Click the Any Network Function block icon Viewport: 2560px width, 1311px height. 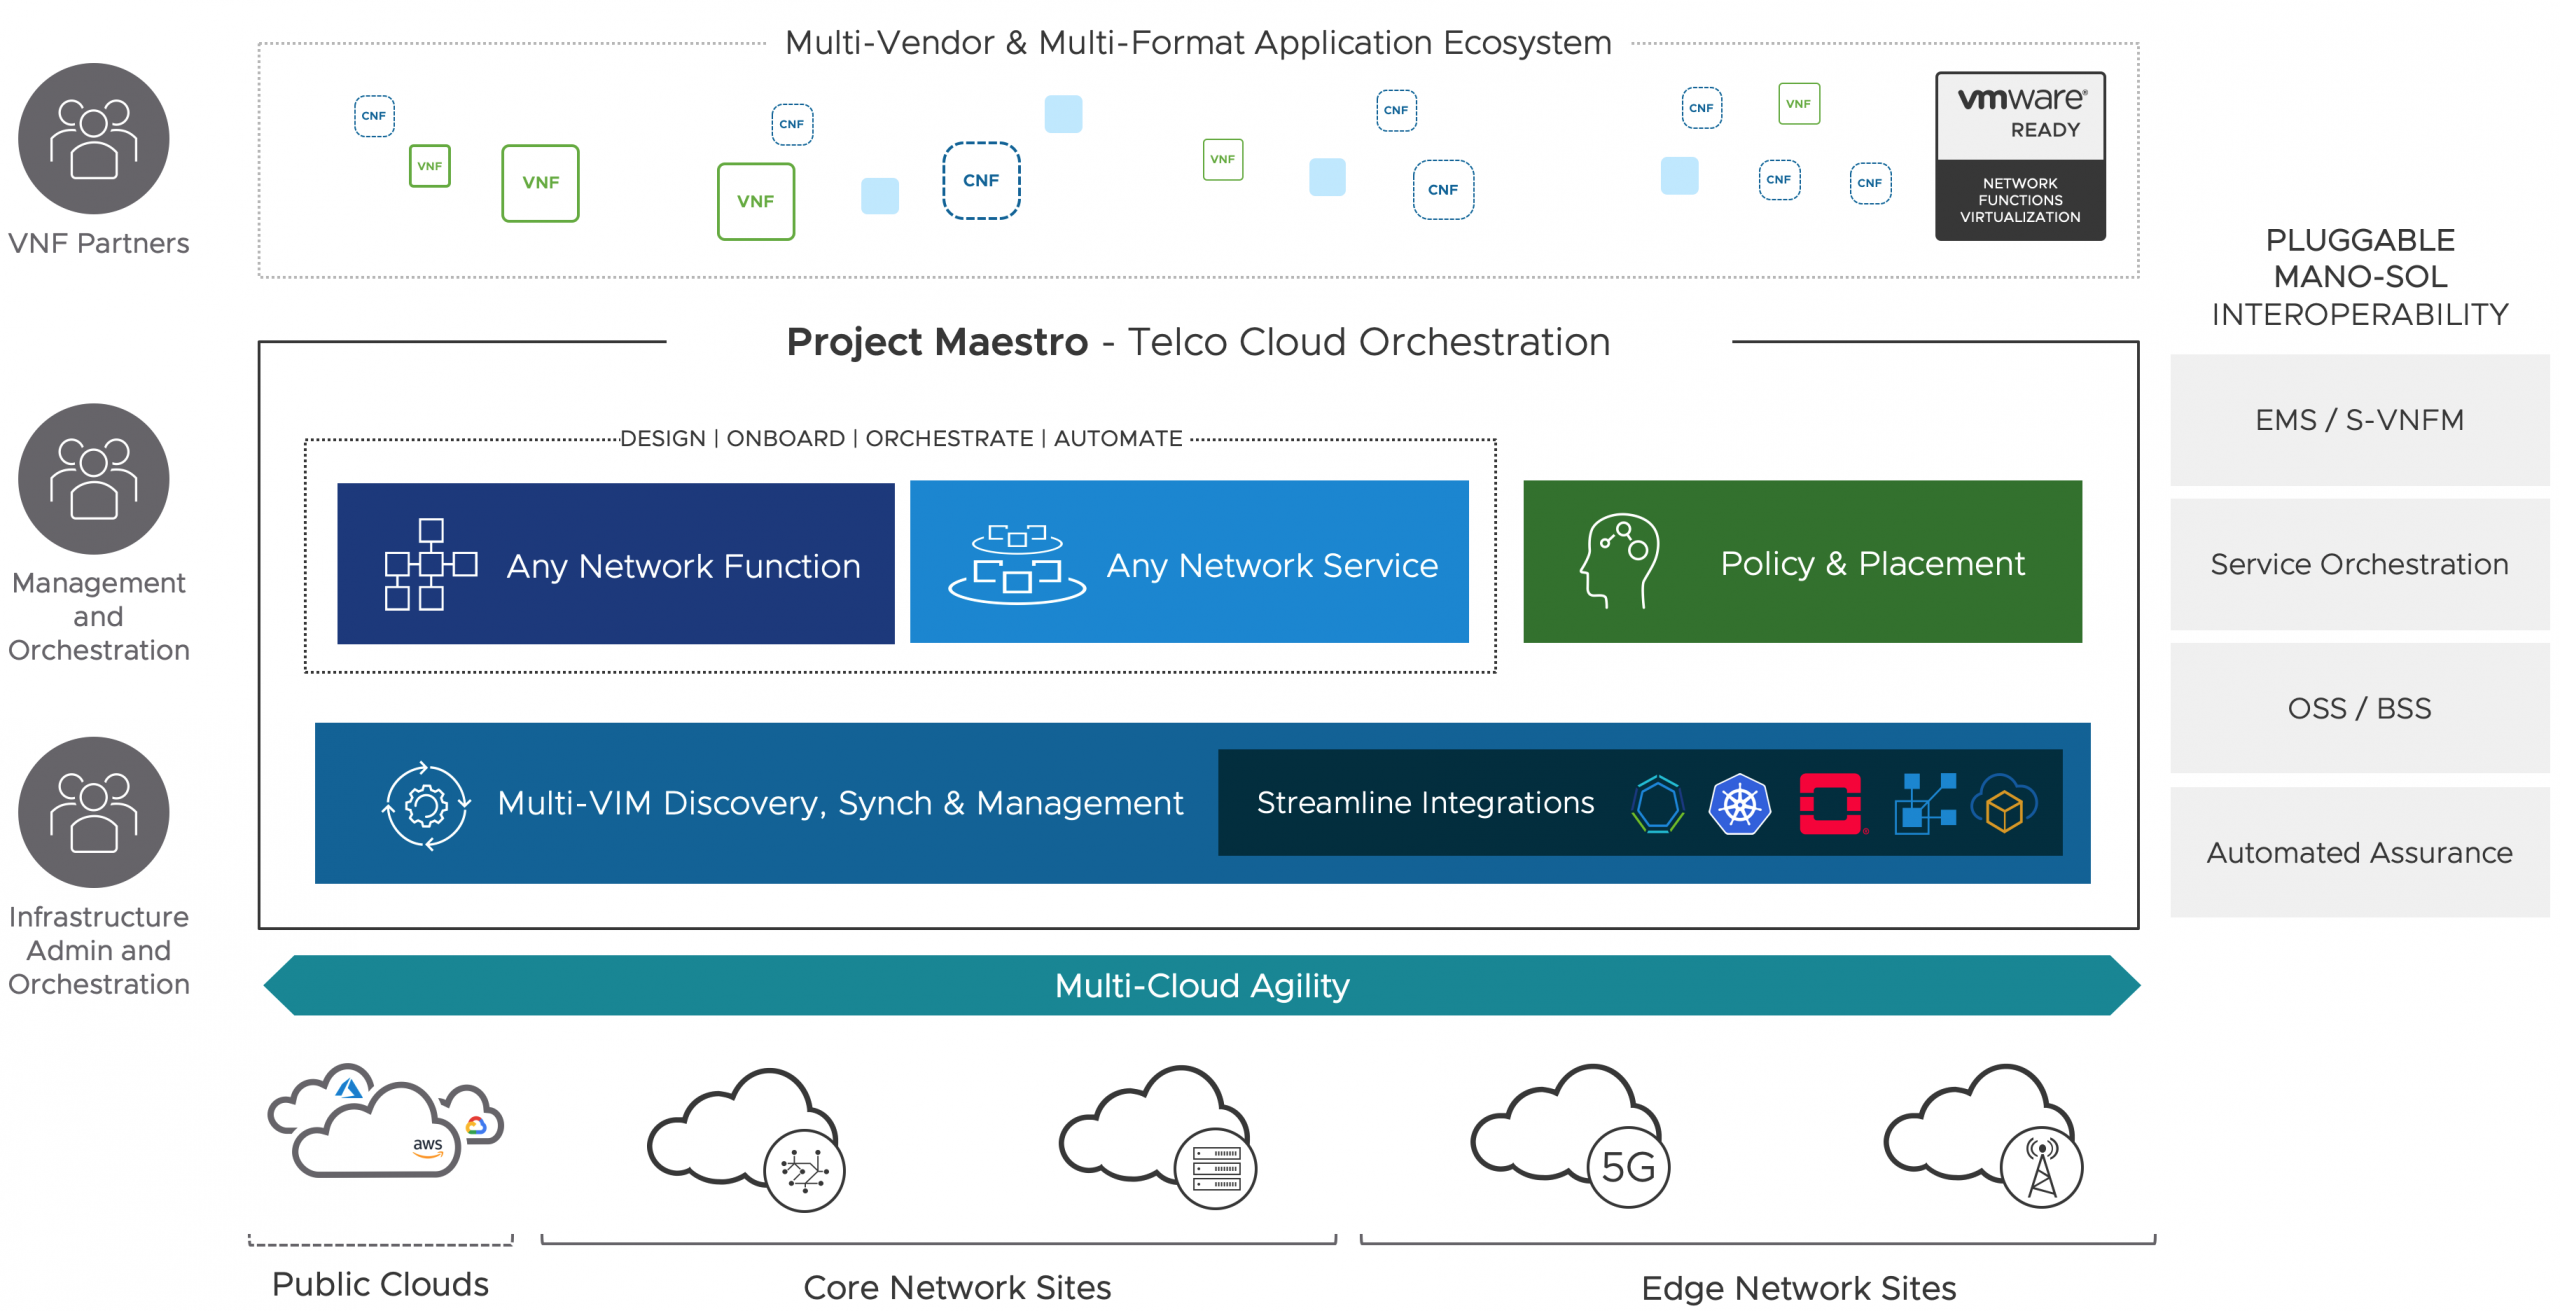click(430, 564)
